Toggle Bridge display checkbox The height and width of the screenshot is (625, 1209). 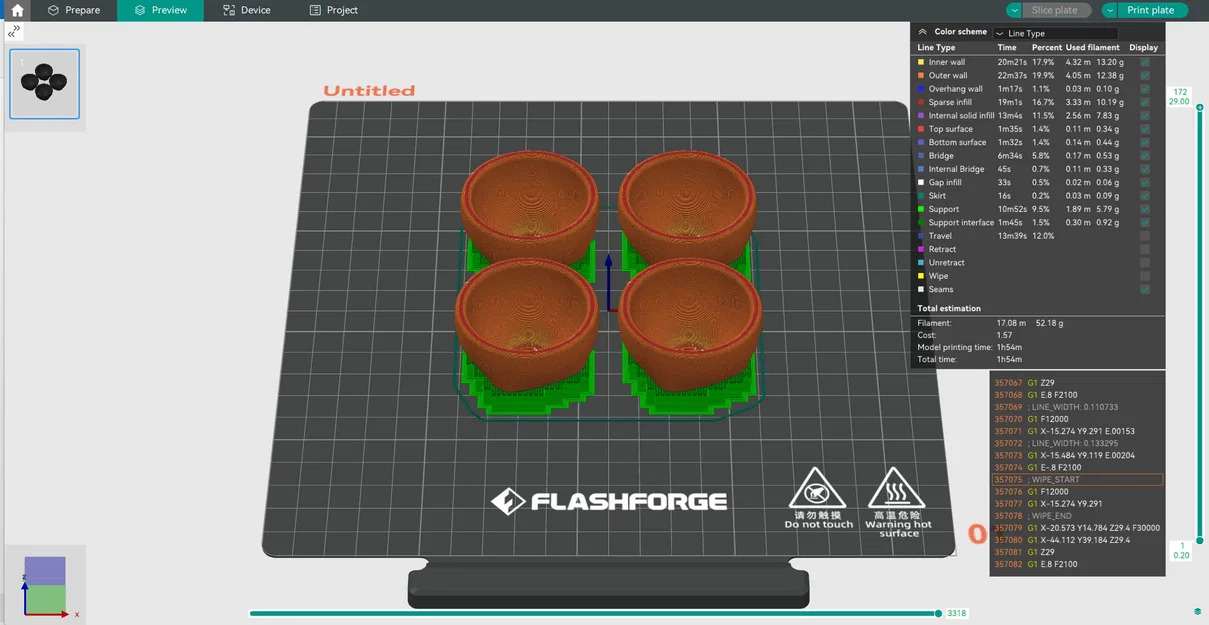coord(1145,155)
